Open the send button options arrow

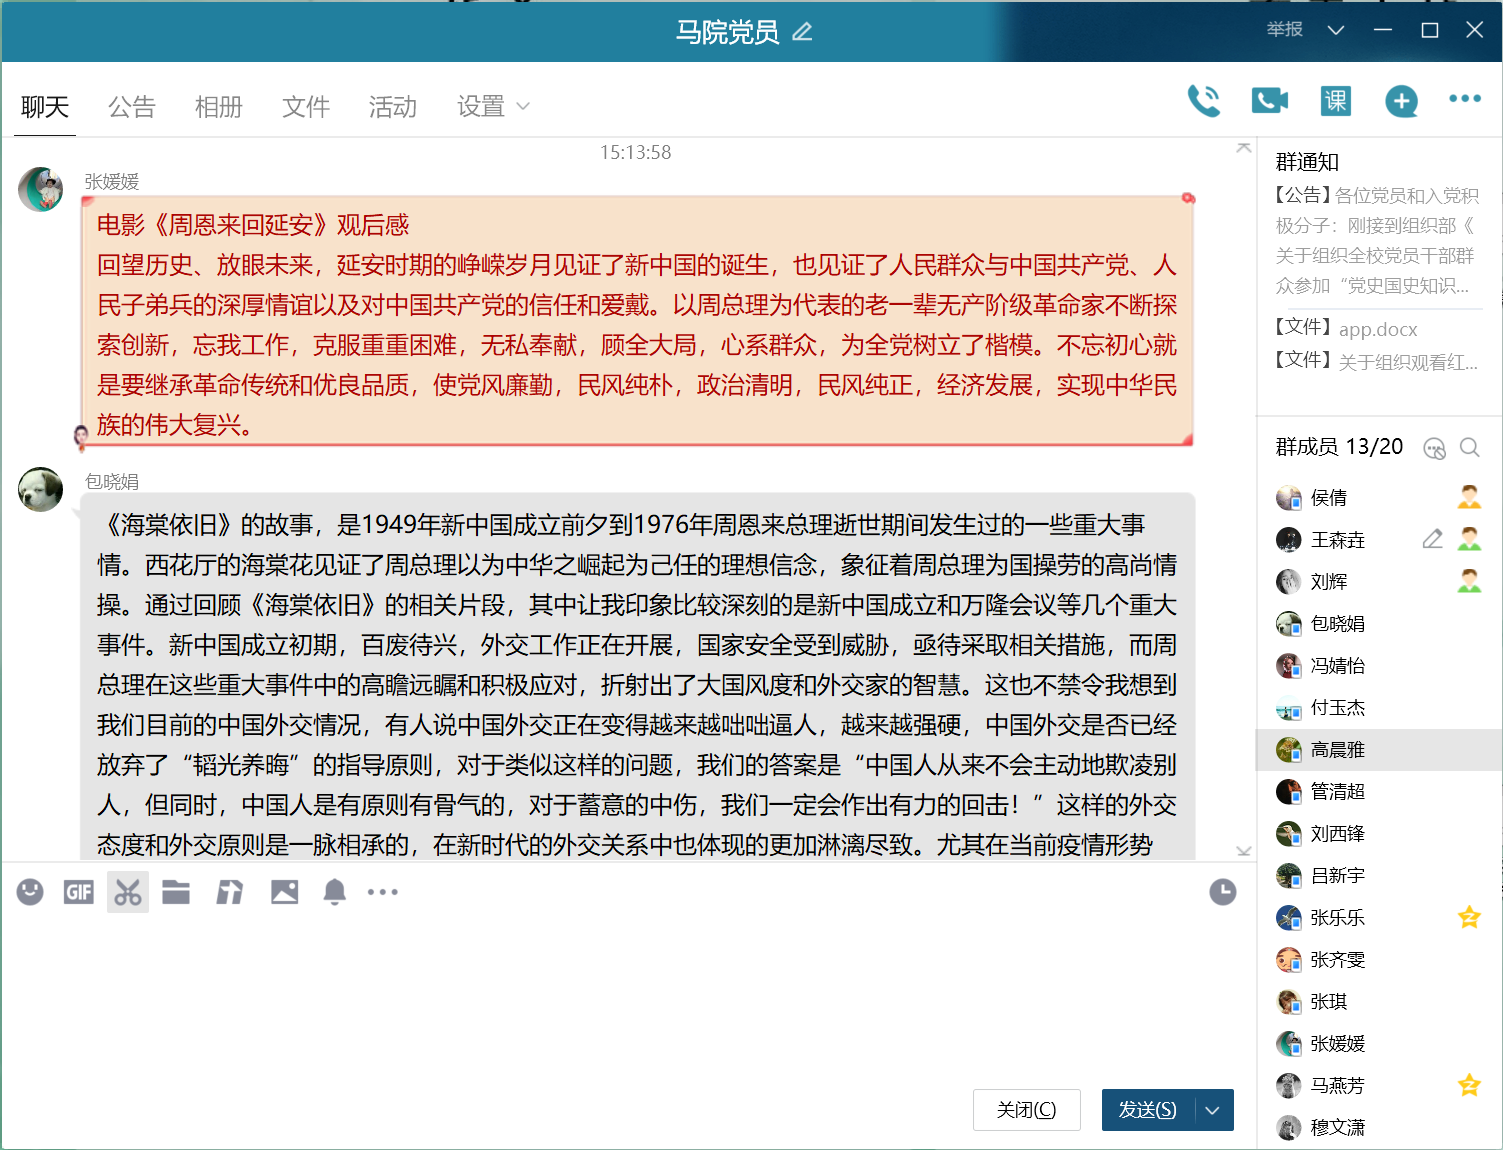1213,1110
